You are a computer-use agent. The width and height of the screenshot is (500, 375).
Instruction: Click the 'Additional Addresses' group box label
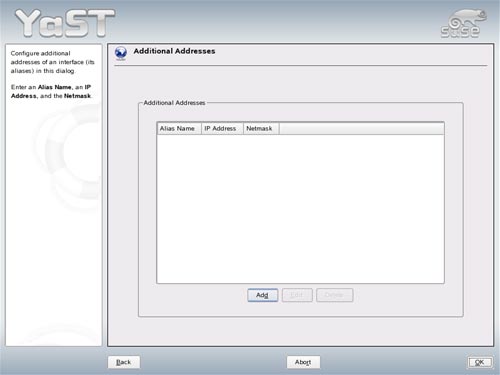pyautogui.click(x=174, y=103)
